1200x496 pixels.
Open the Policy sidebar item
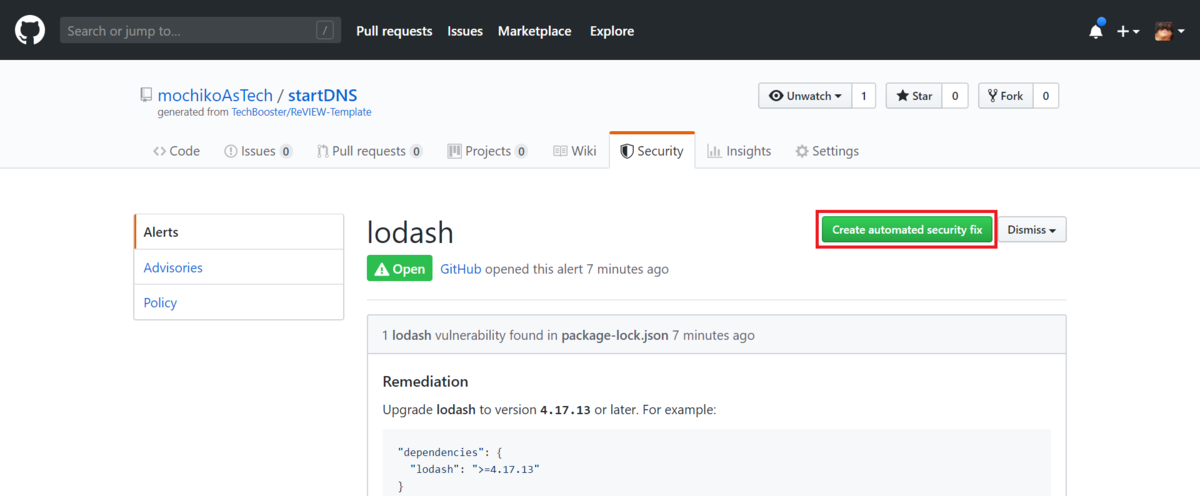coord(161,303)
